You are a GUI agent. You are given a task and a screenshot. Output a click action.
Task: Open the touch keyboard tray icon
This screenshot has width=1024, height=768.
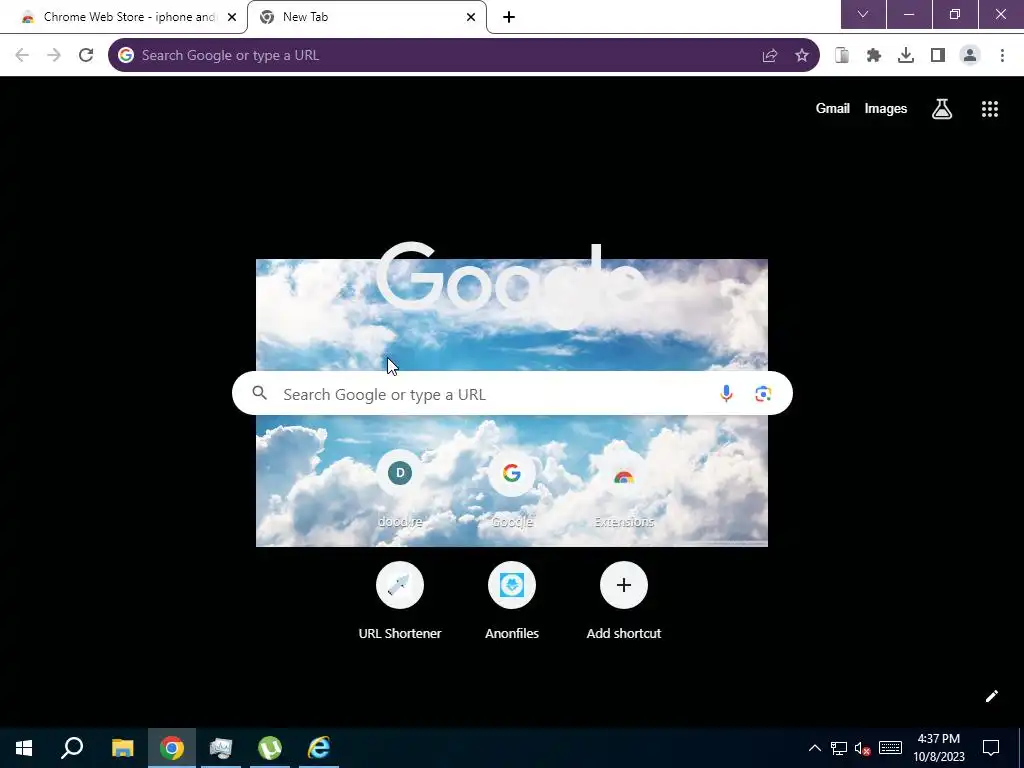[890, 748]
